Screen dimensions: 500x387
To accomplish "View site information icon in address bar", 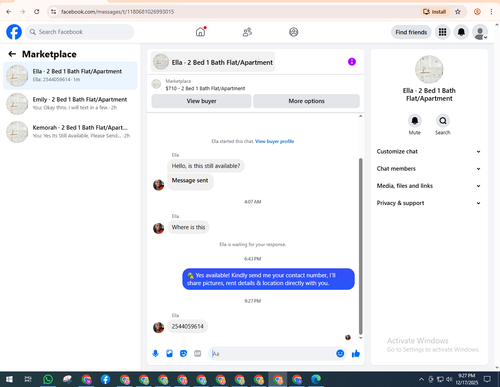I will 54,12.
